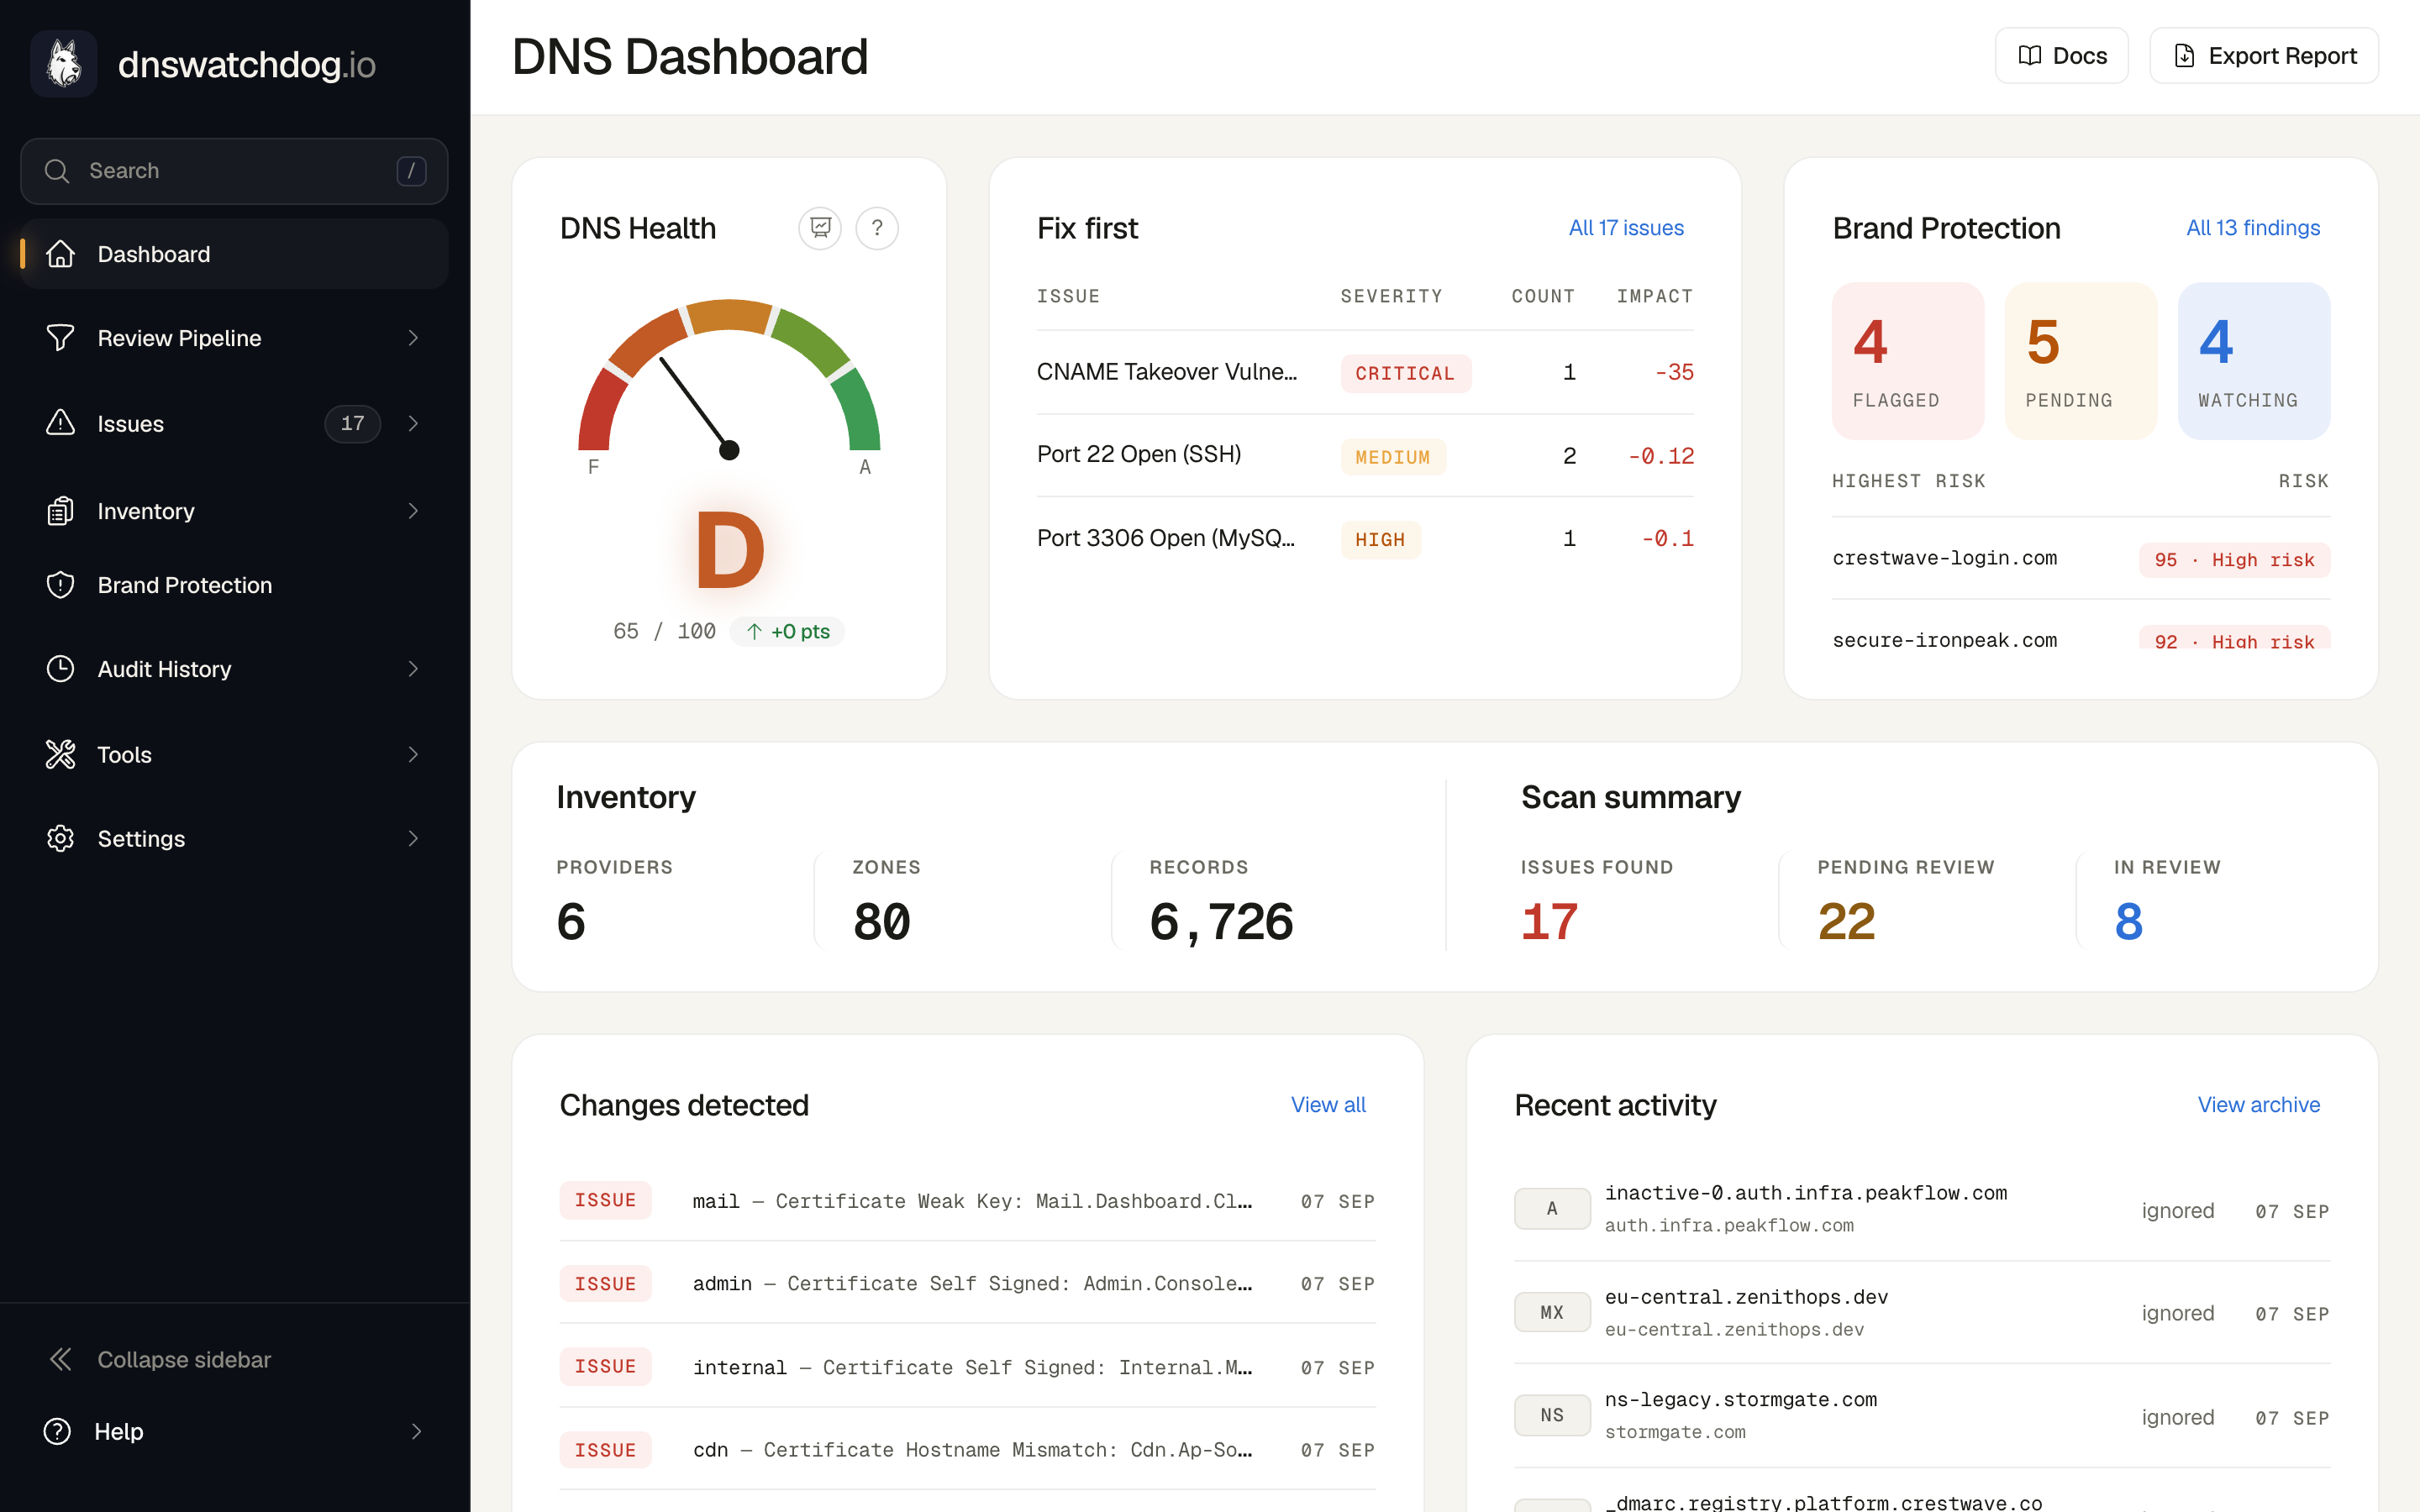The height and width of the screenshot is (1512, 2420).
Task: Open the DNS Health presentation chart icon
Action: [x=820, y=228]
